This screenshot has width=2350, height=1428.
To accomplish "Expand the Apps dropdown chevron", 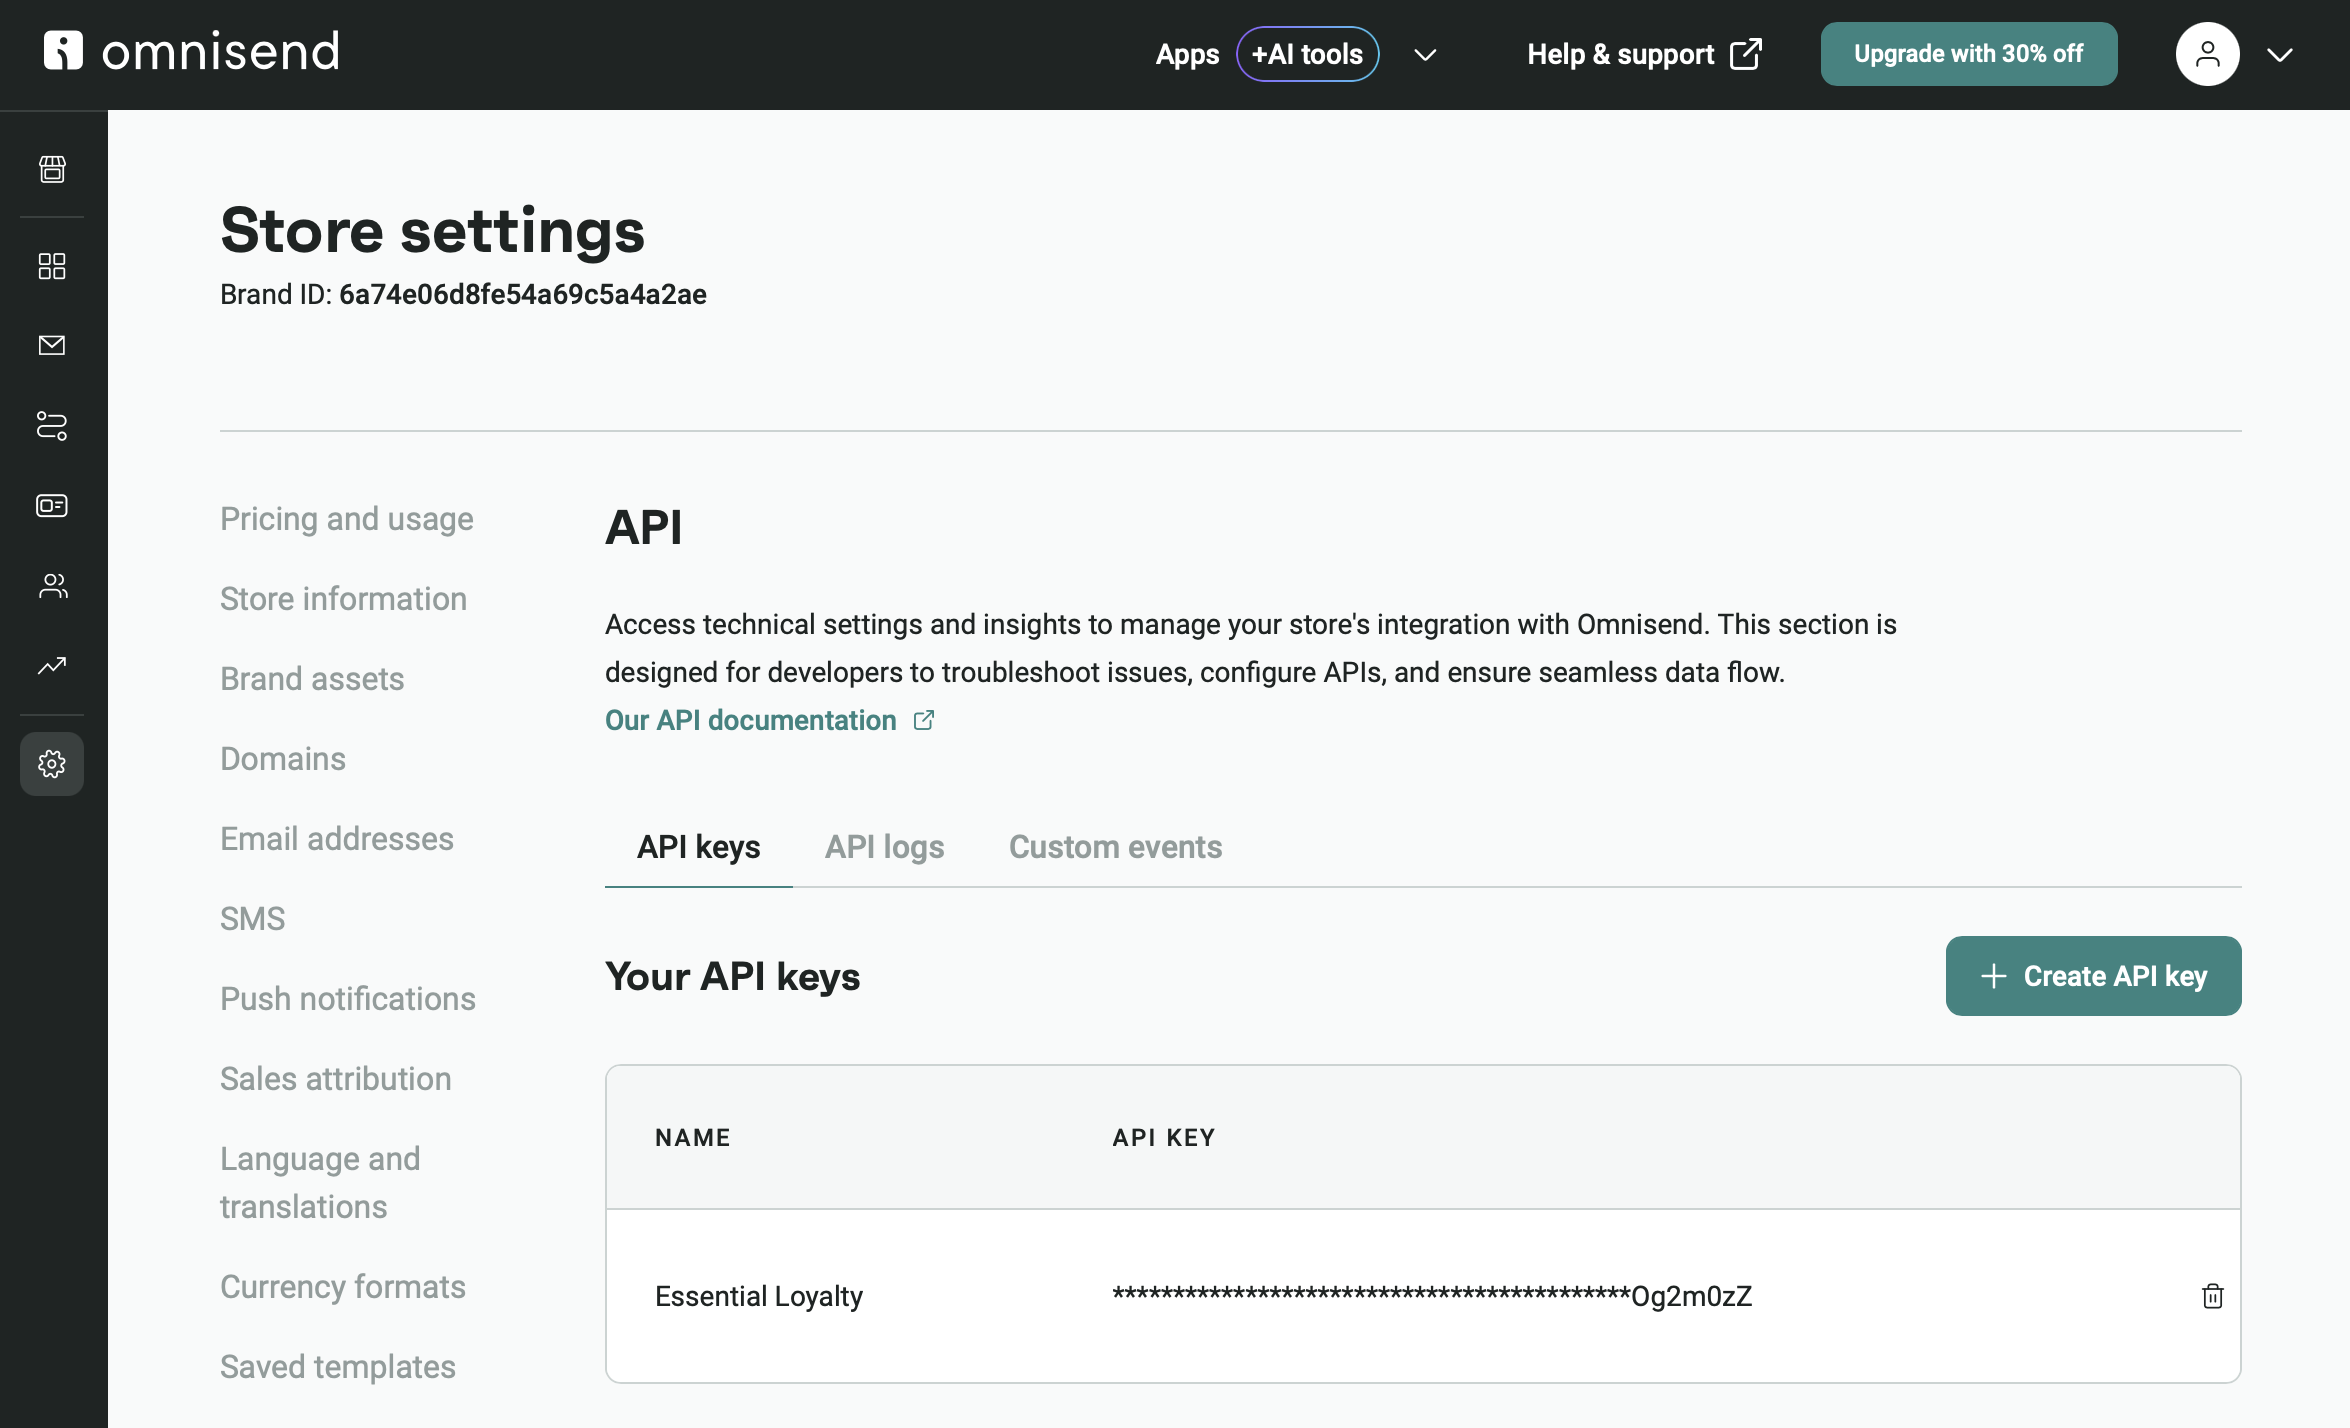I will tap(1426, 55).
